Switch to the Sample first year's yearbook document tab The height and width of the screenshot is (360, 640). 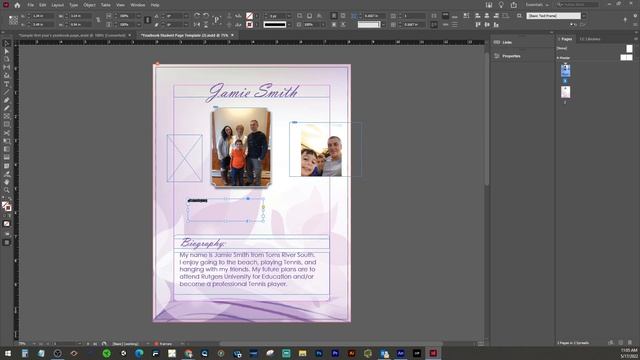[x=72, y=36]
